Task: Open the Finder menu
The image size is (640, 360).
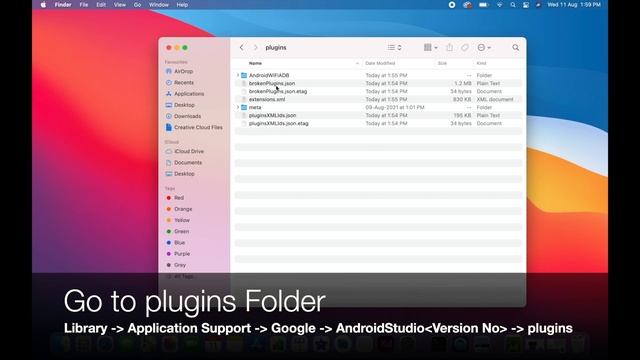Action: [63, 5]
